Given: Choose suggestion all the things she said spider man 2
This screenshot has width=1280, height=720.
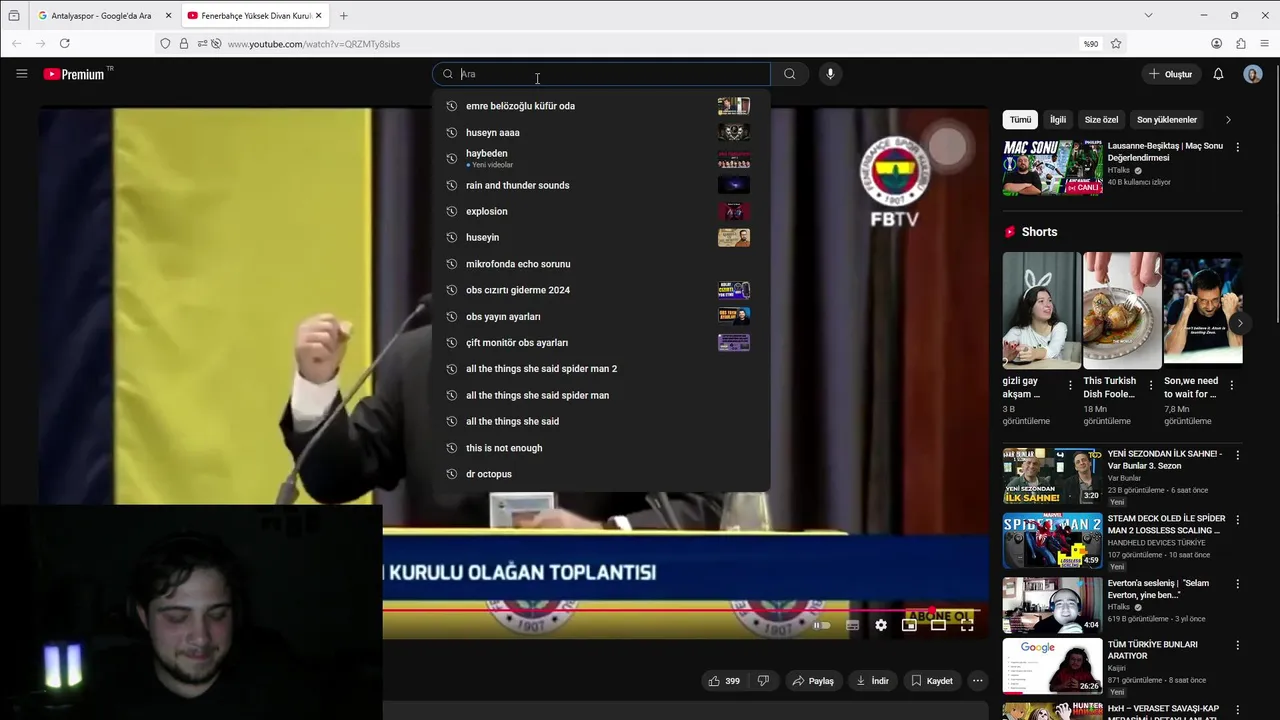Looking at the screenshot, I should (x=601, y=369).
